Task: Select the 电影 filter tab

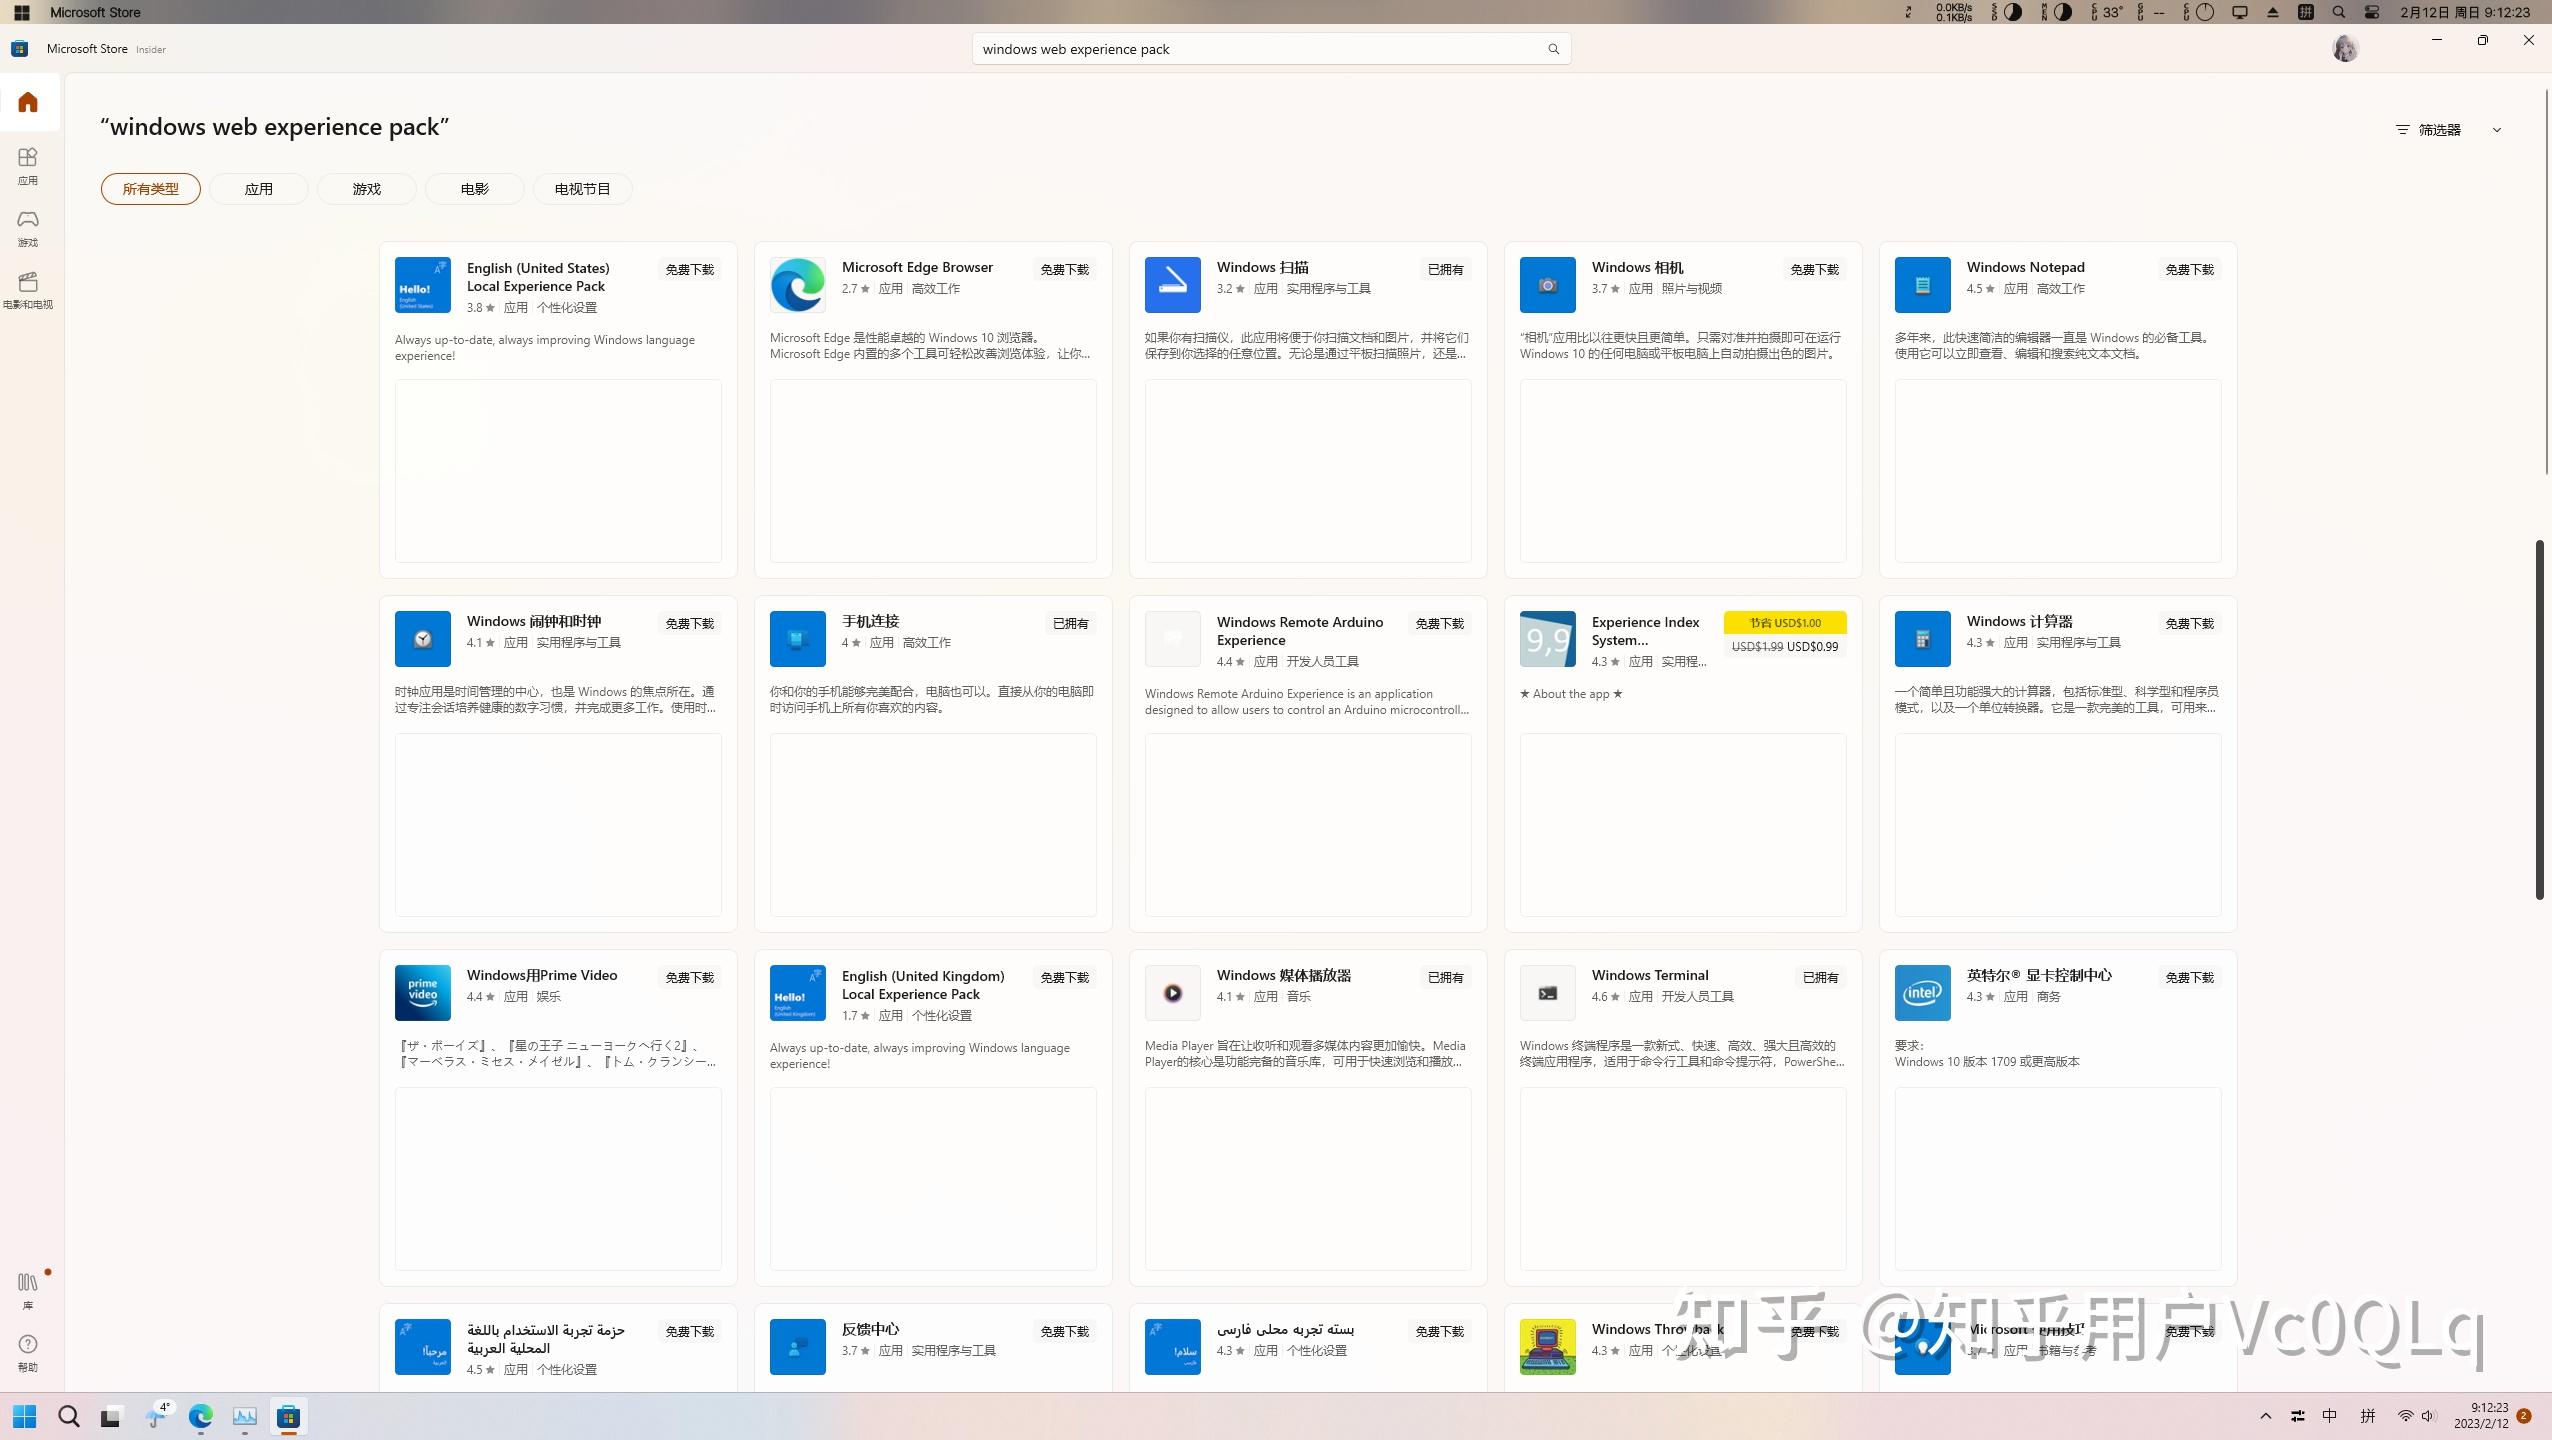Action: [475, 189]
